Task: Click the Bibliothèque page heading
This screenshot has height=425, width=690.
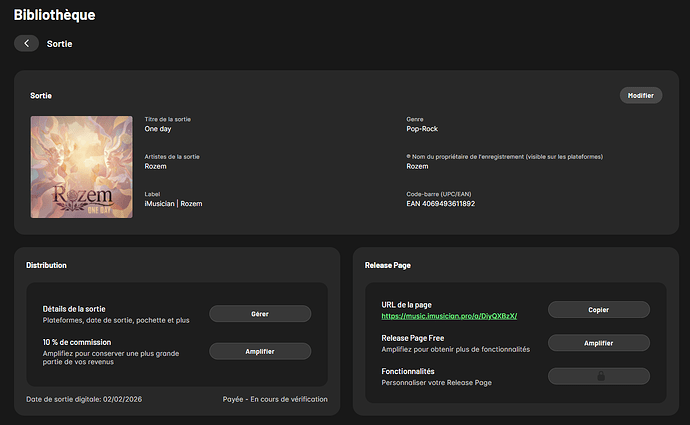Action: (x=56, y=15)
